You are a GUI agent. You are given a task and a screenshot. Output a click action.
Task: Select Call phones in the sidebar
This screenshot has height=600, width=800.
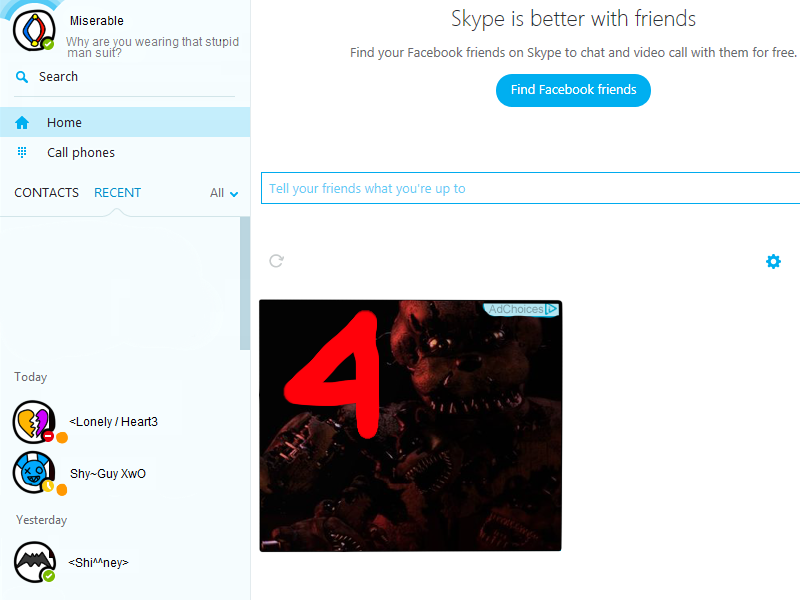click(x=81, y=153)
